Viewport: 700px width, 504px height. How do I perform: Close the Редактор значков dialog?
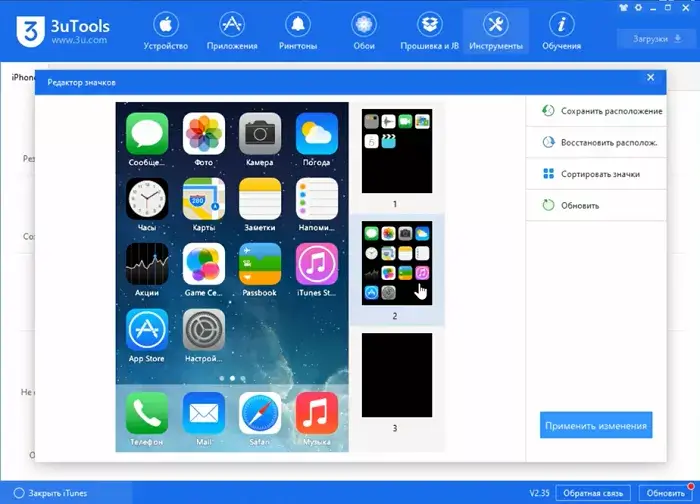[650, 78]
